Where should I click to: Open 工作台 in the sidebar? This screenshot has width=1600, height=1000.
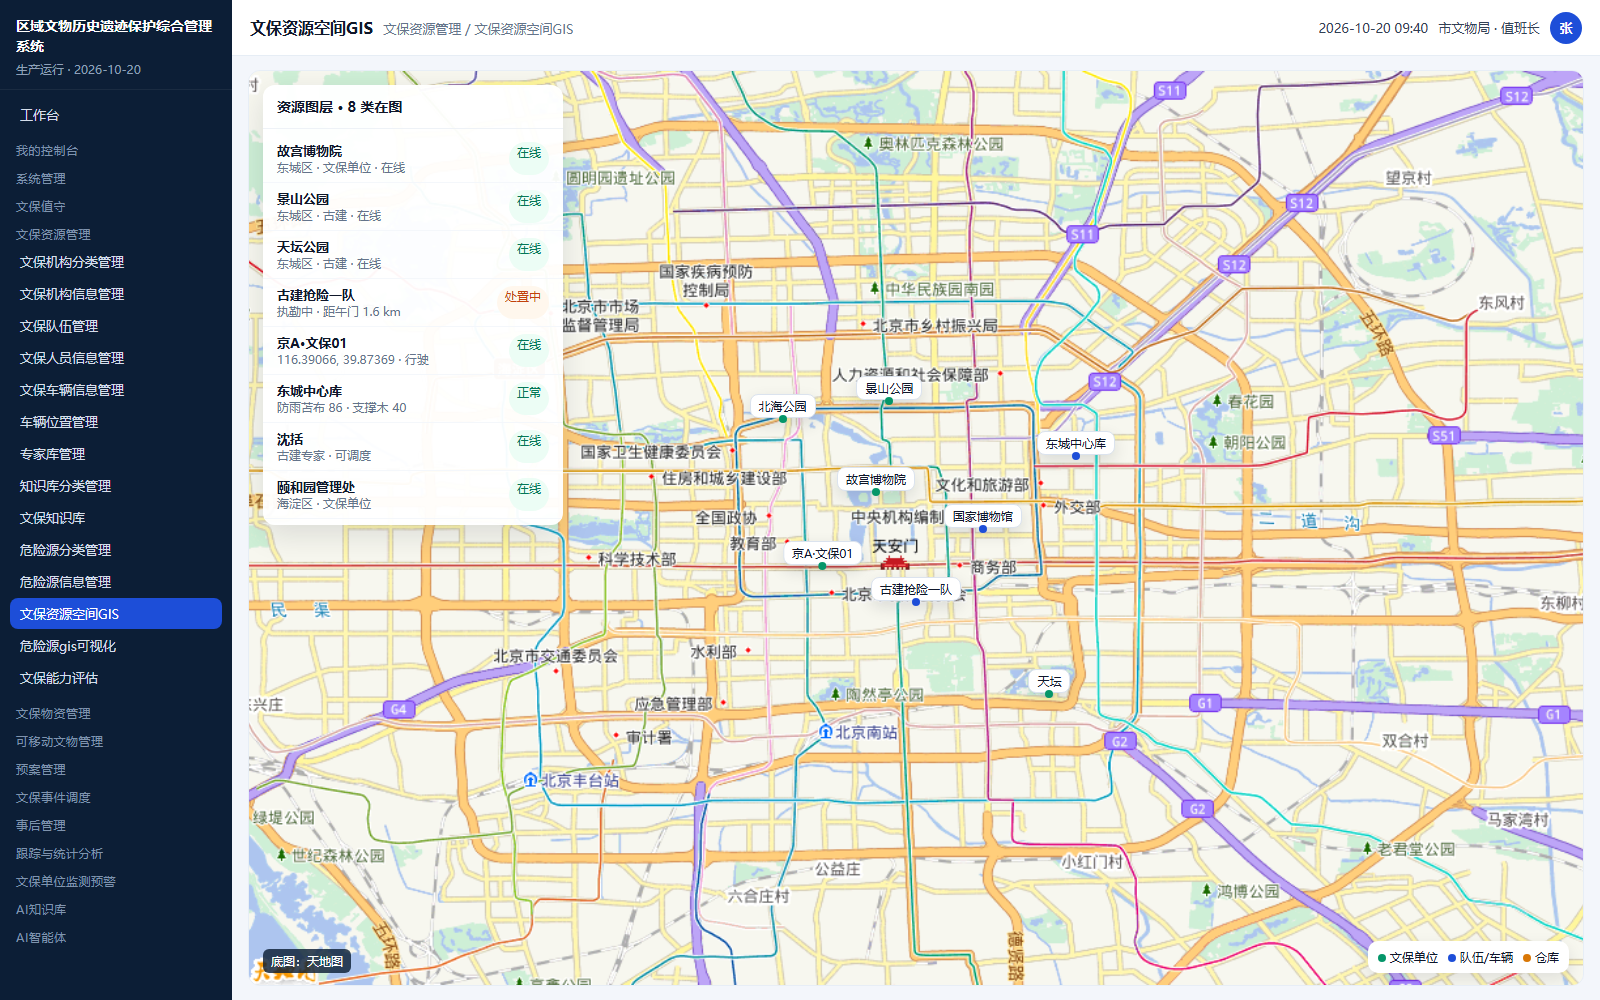click(x=116, y=115)
